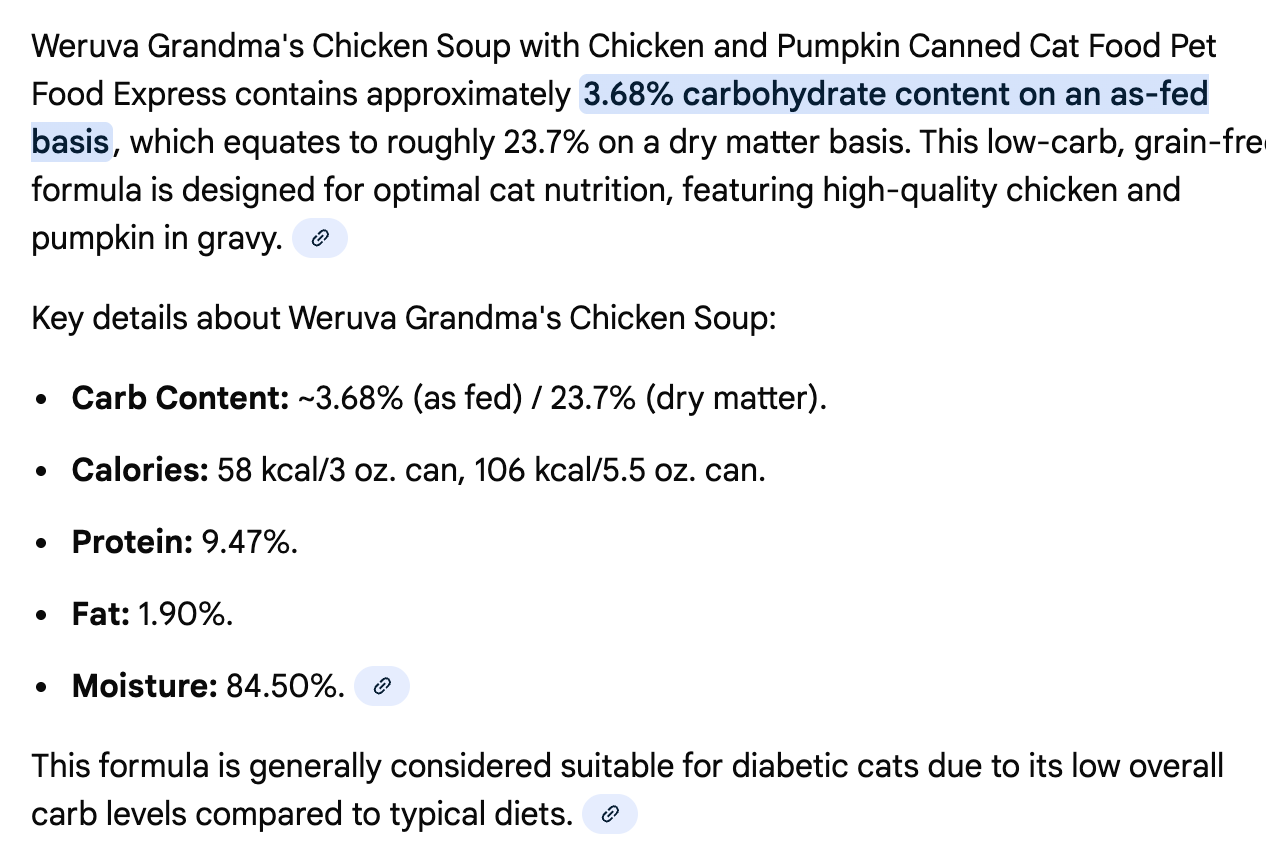Click the source link icon after "typical diets"
The height and width of the screenshot is (850, 1266).
[x=609, y=814]
